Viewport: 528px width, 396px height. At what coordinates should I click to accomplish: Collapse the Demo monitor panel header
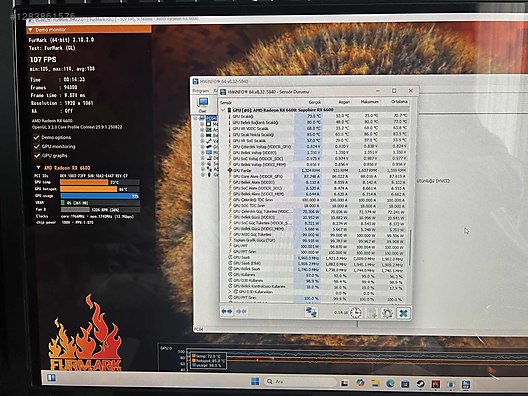tap(30, 30)
